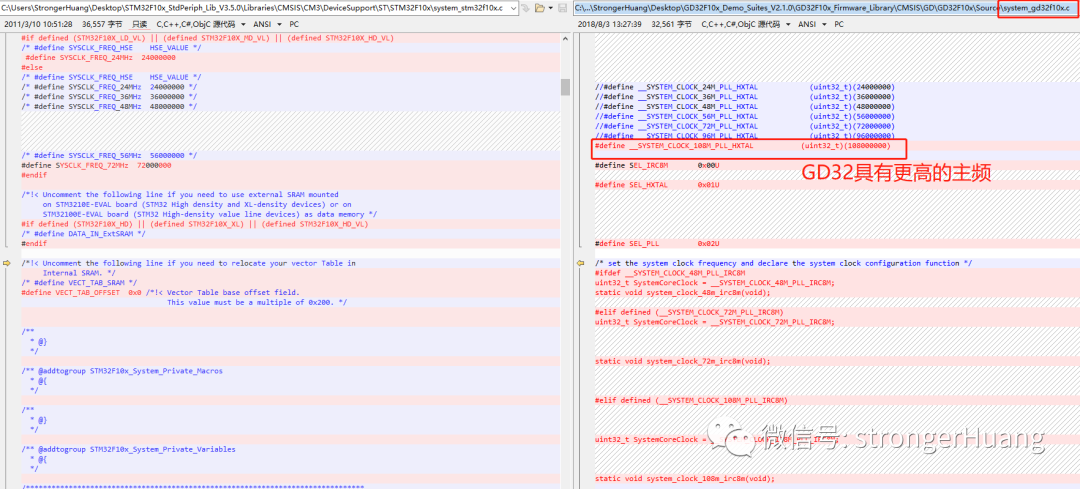
Task: Click the line '#define SYSCLK_FREQ_72MHz 72000000'
Action: (96, 165)
